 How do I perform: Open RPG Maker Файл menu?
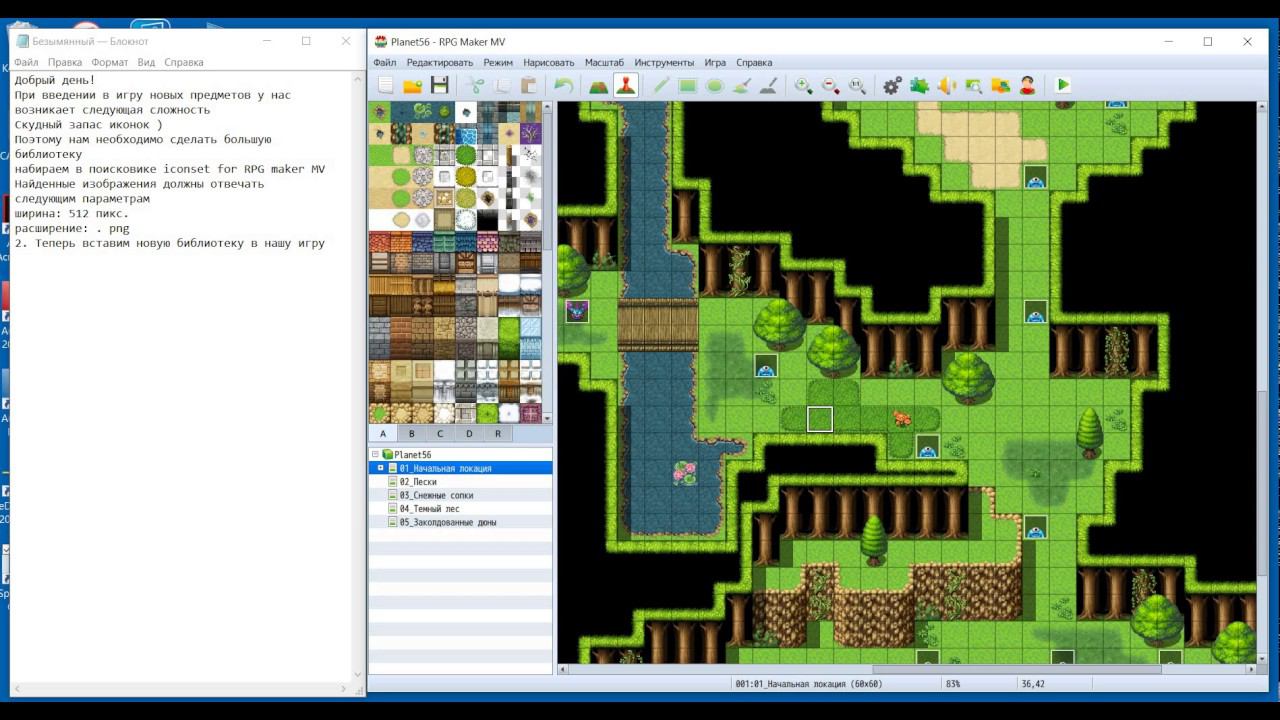click(385, 62)
